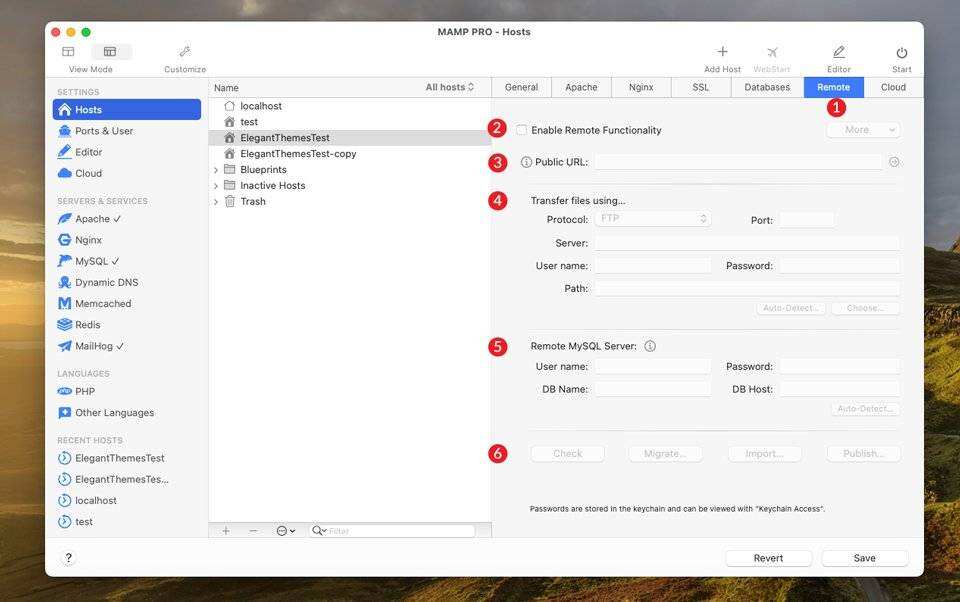The image size is (960, 602).
Task: Click the Customize wrench icon
Action: click(x=185, y=52)
